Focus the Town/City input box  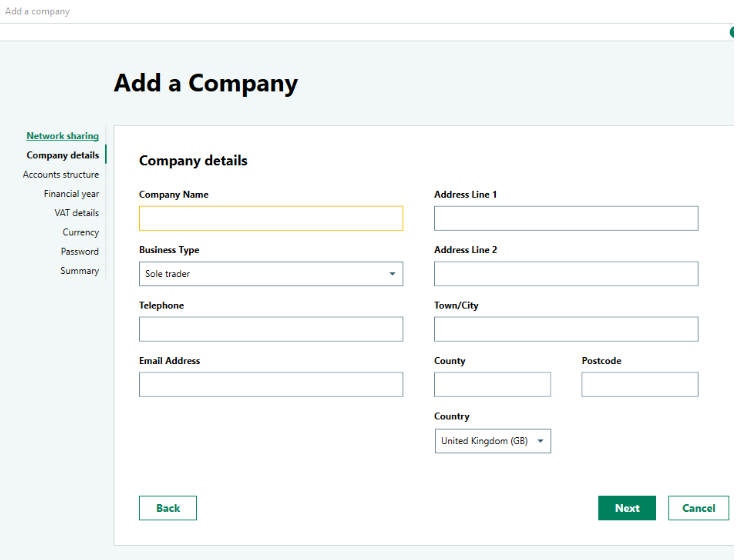point(566,330)
